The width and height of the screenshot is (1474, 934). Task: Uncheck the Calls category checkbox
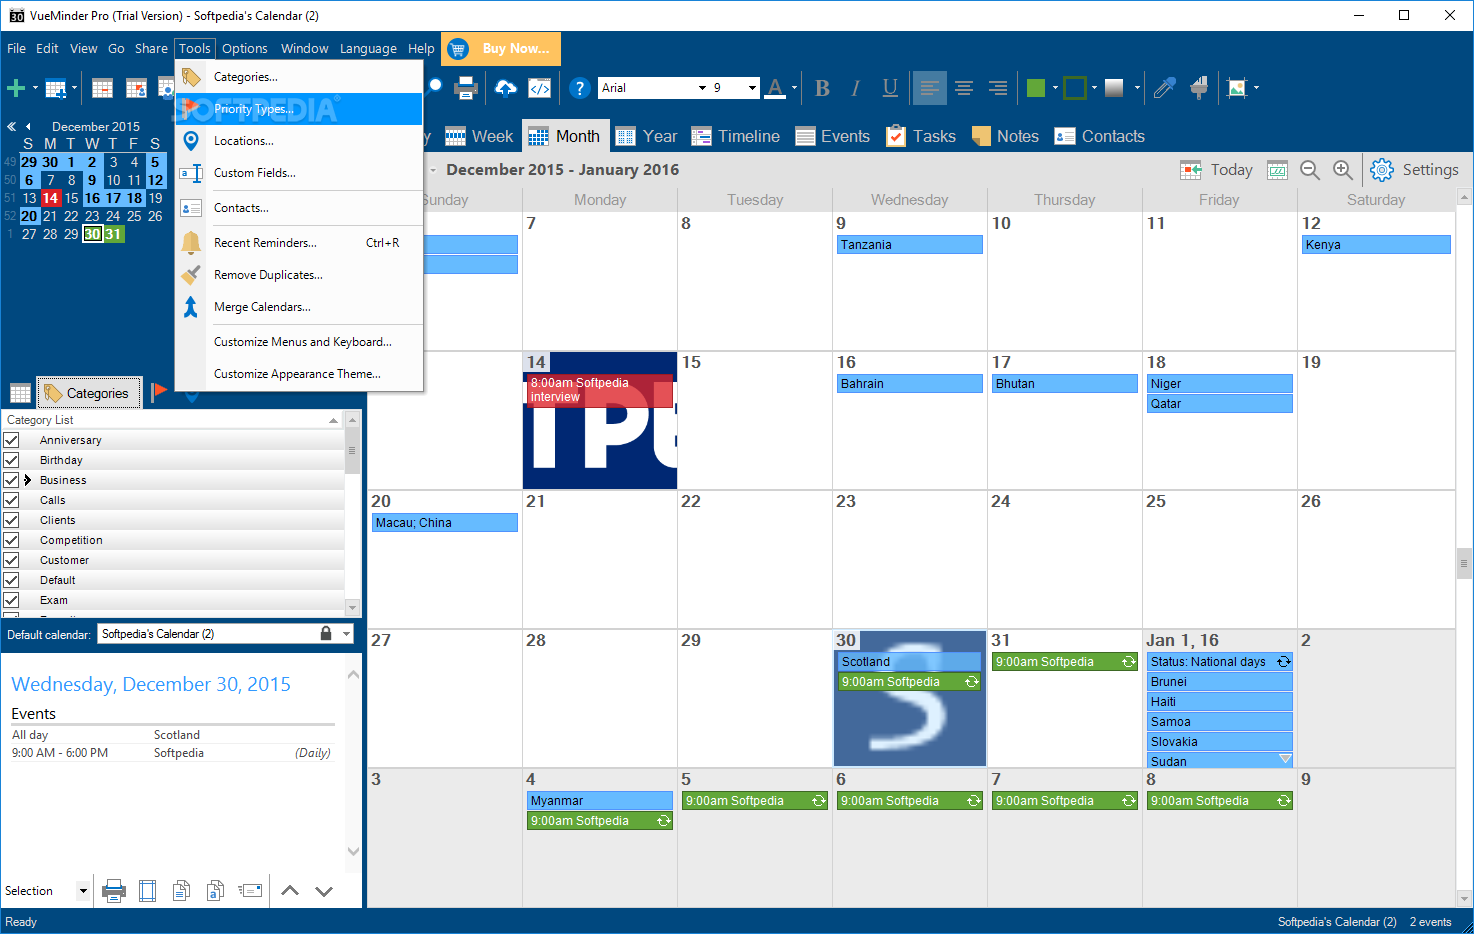click(12, 500)
